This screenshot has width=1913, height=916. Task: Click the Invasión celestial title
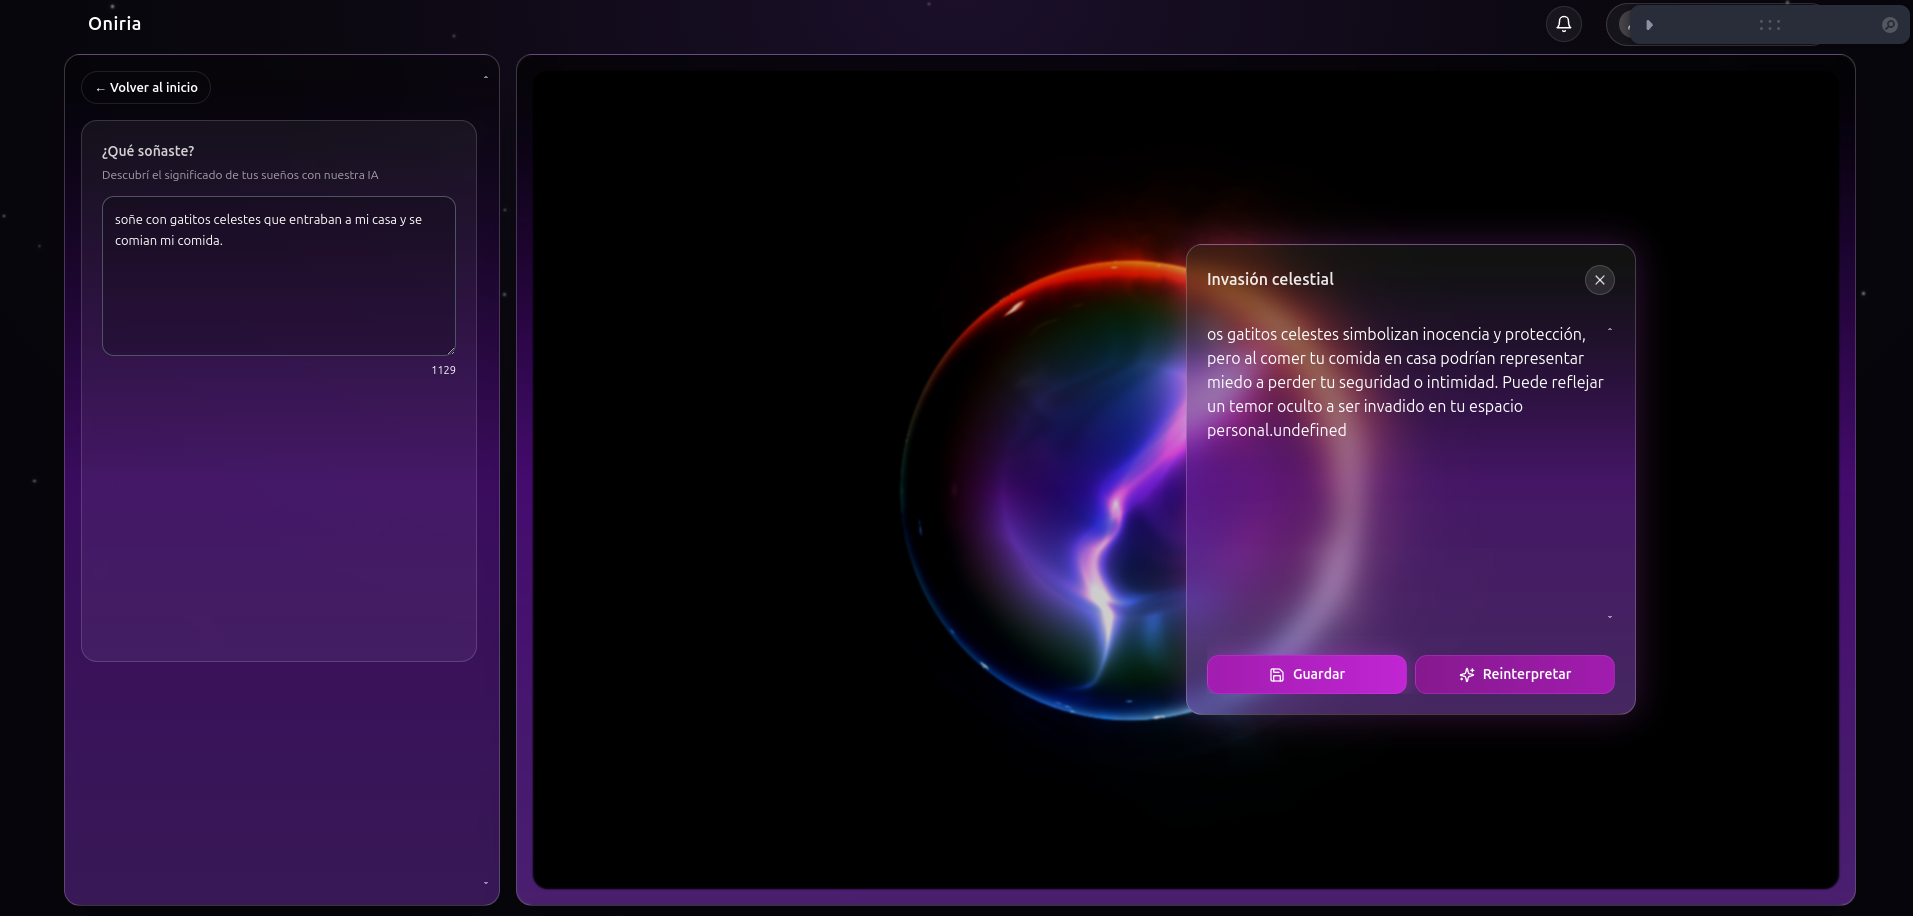(x=1270, y=280)
